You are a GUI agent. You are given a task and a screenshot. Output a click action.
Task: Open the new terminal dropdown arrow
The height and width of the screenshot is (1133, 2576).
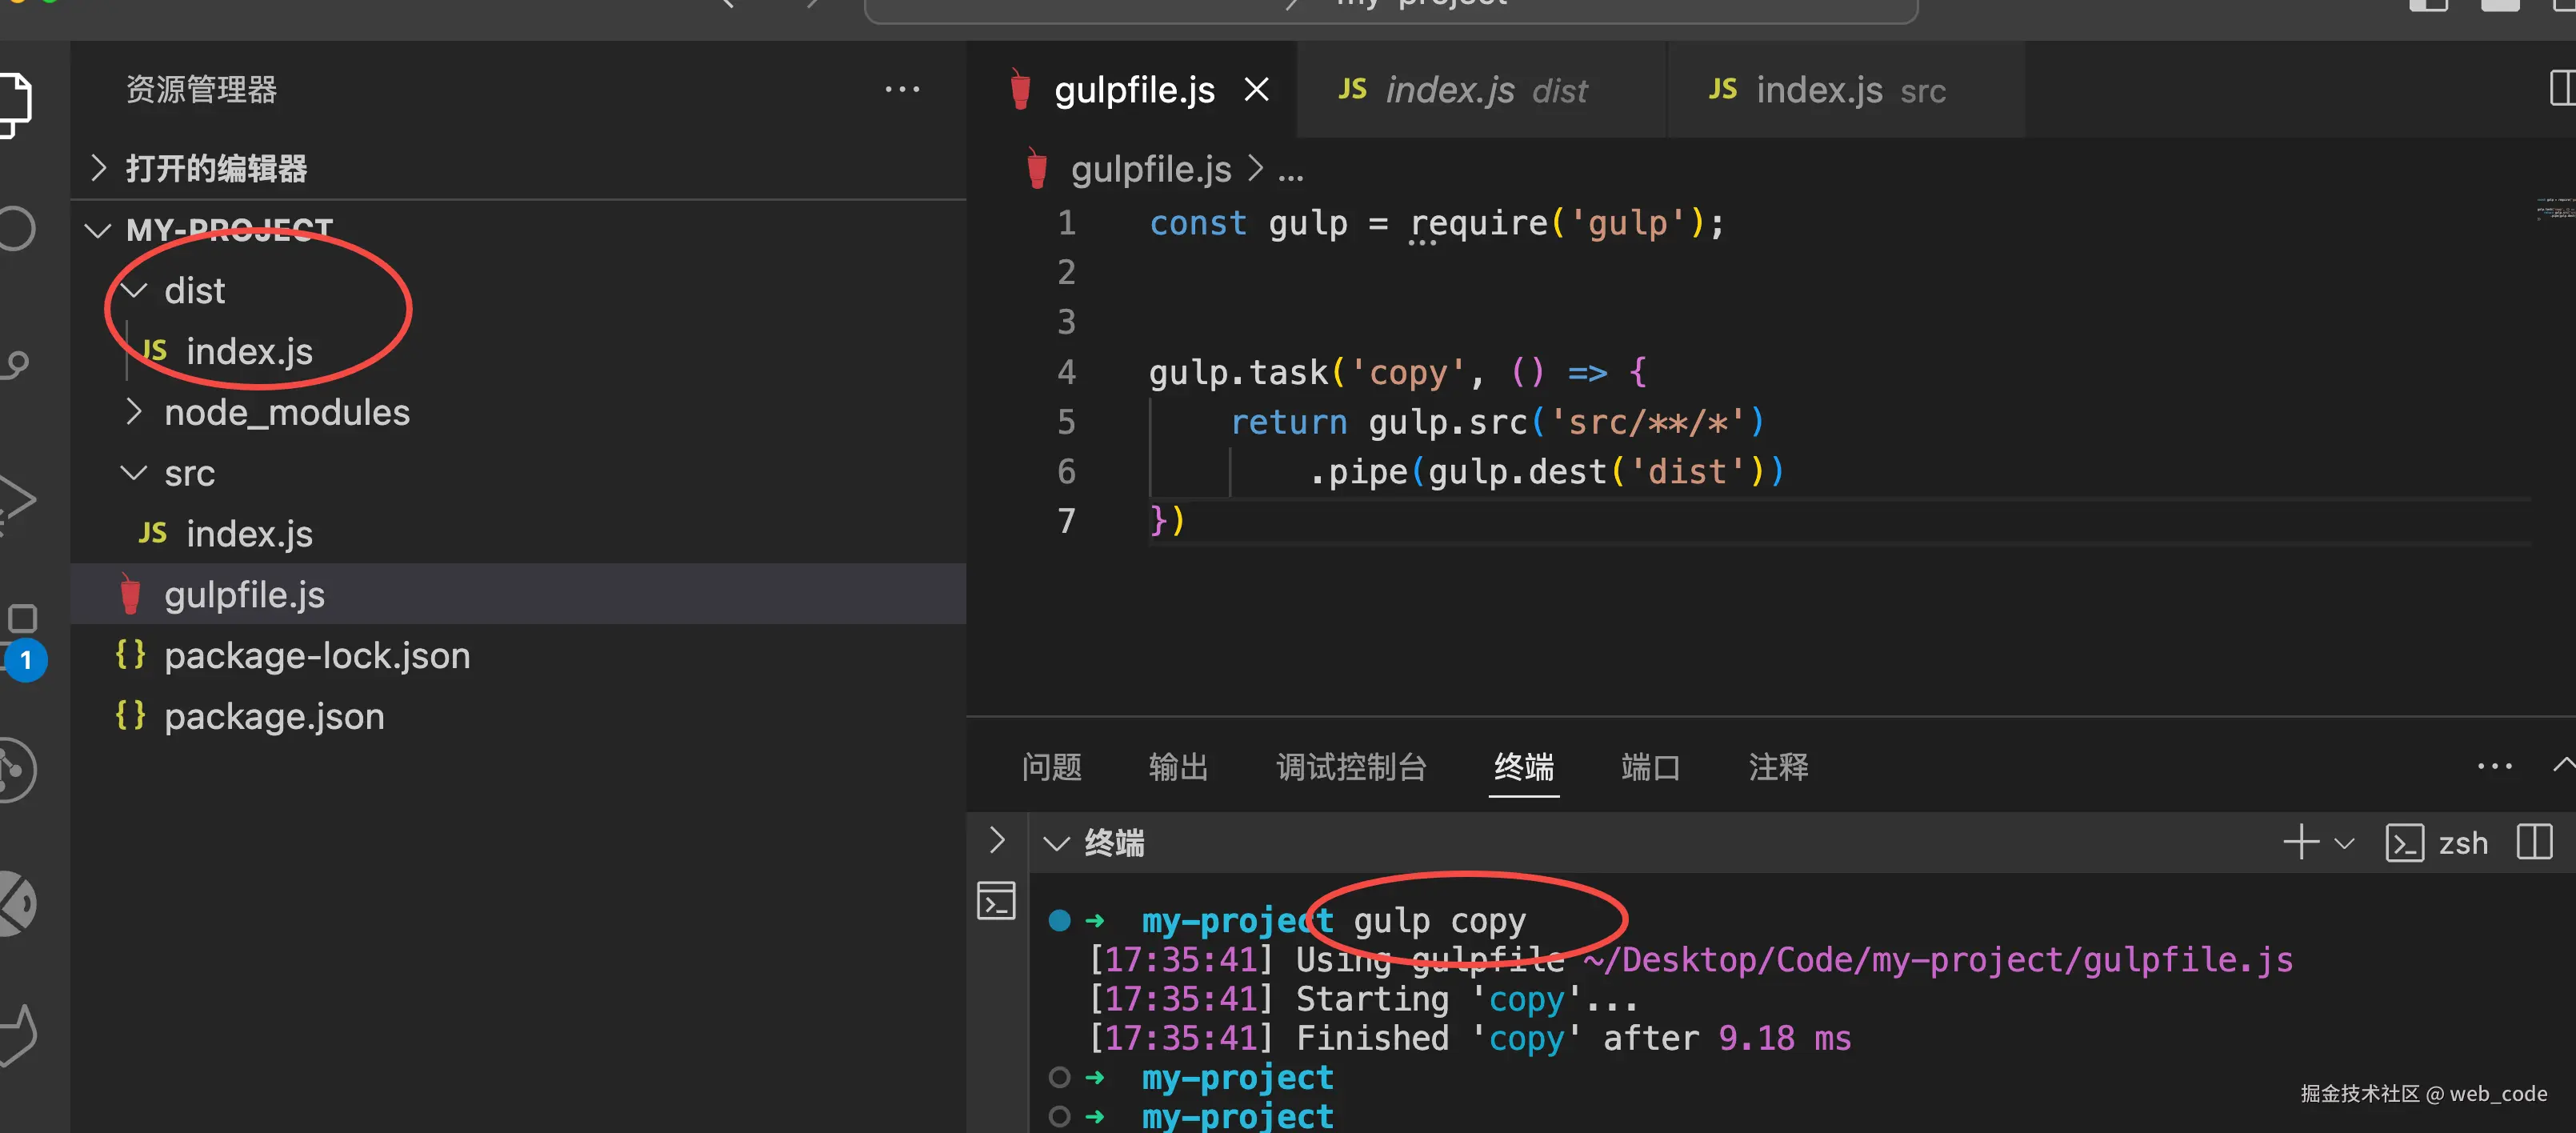click(x=2344, y=843)
